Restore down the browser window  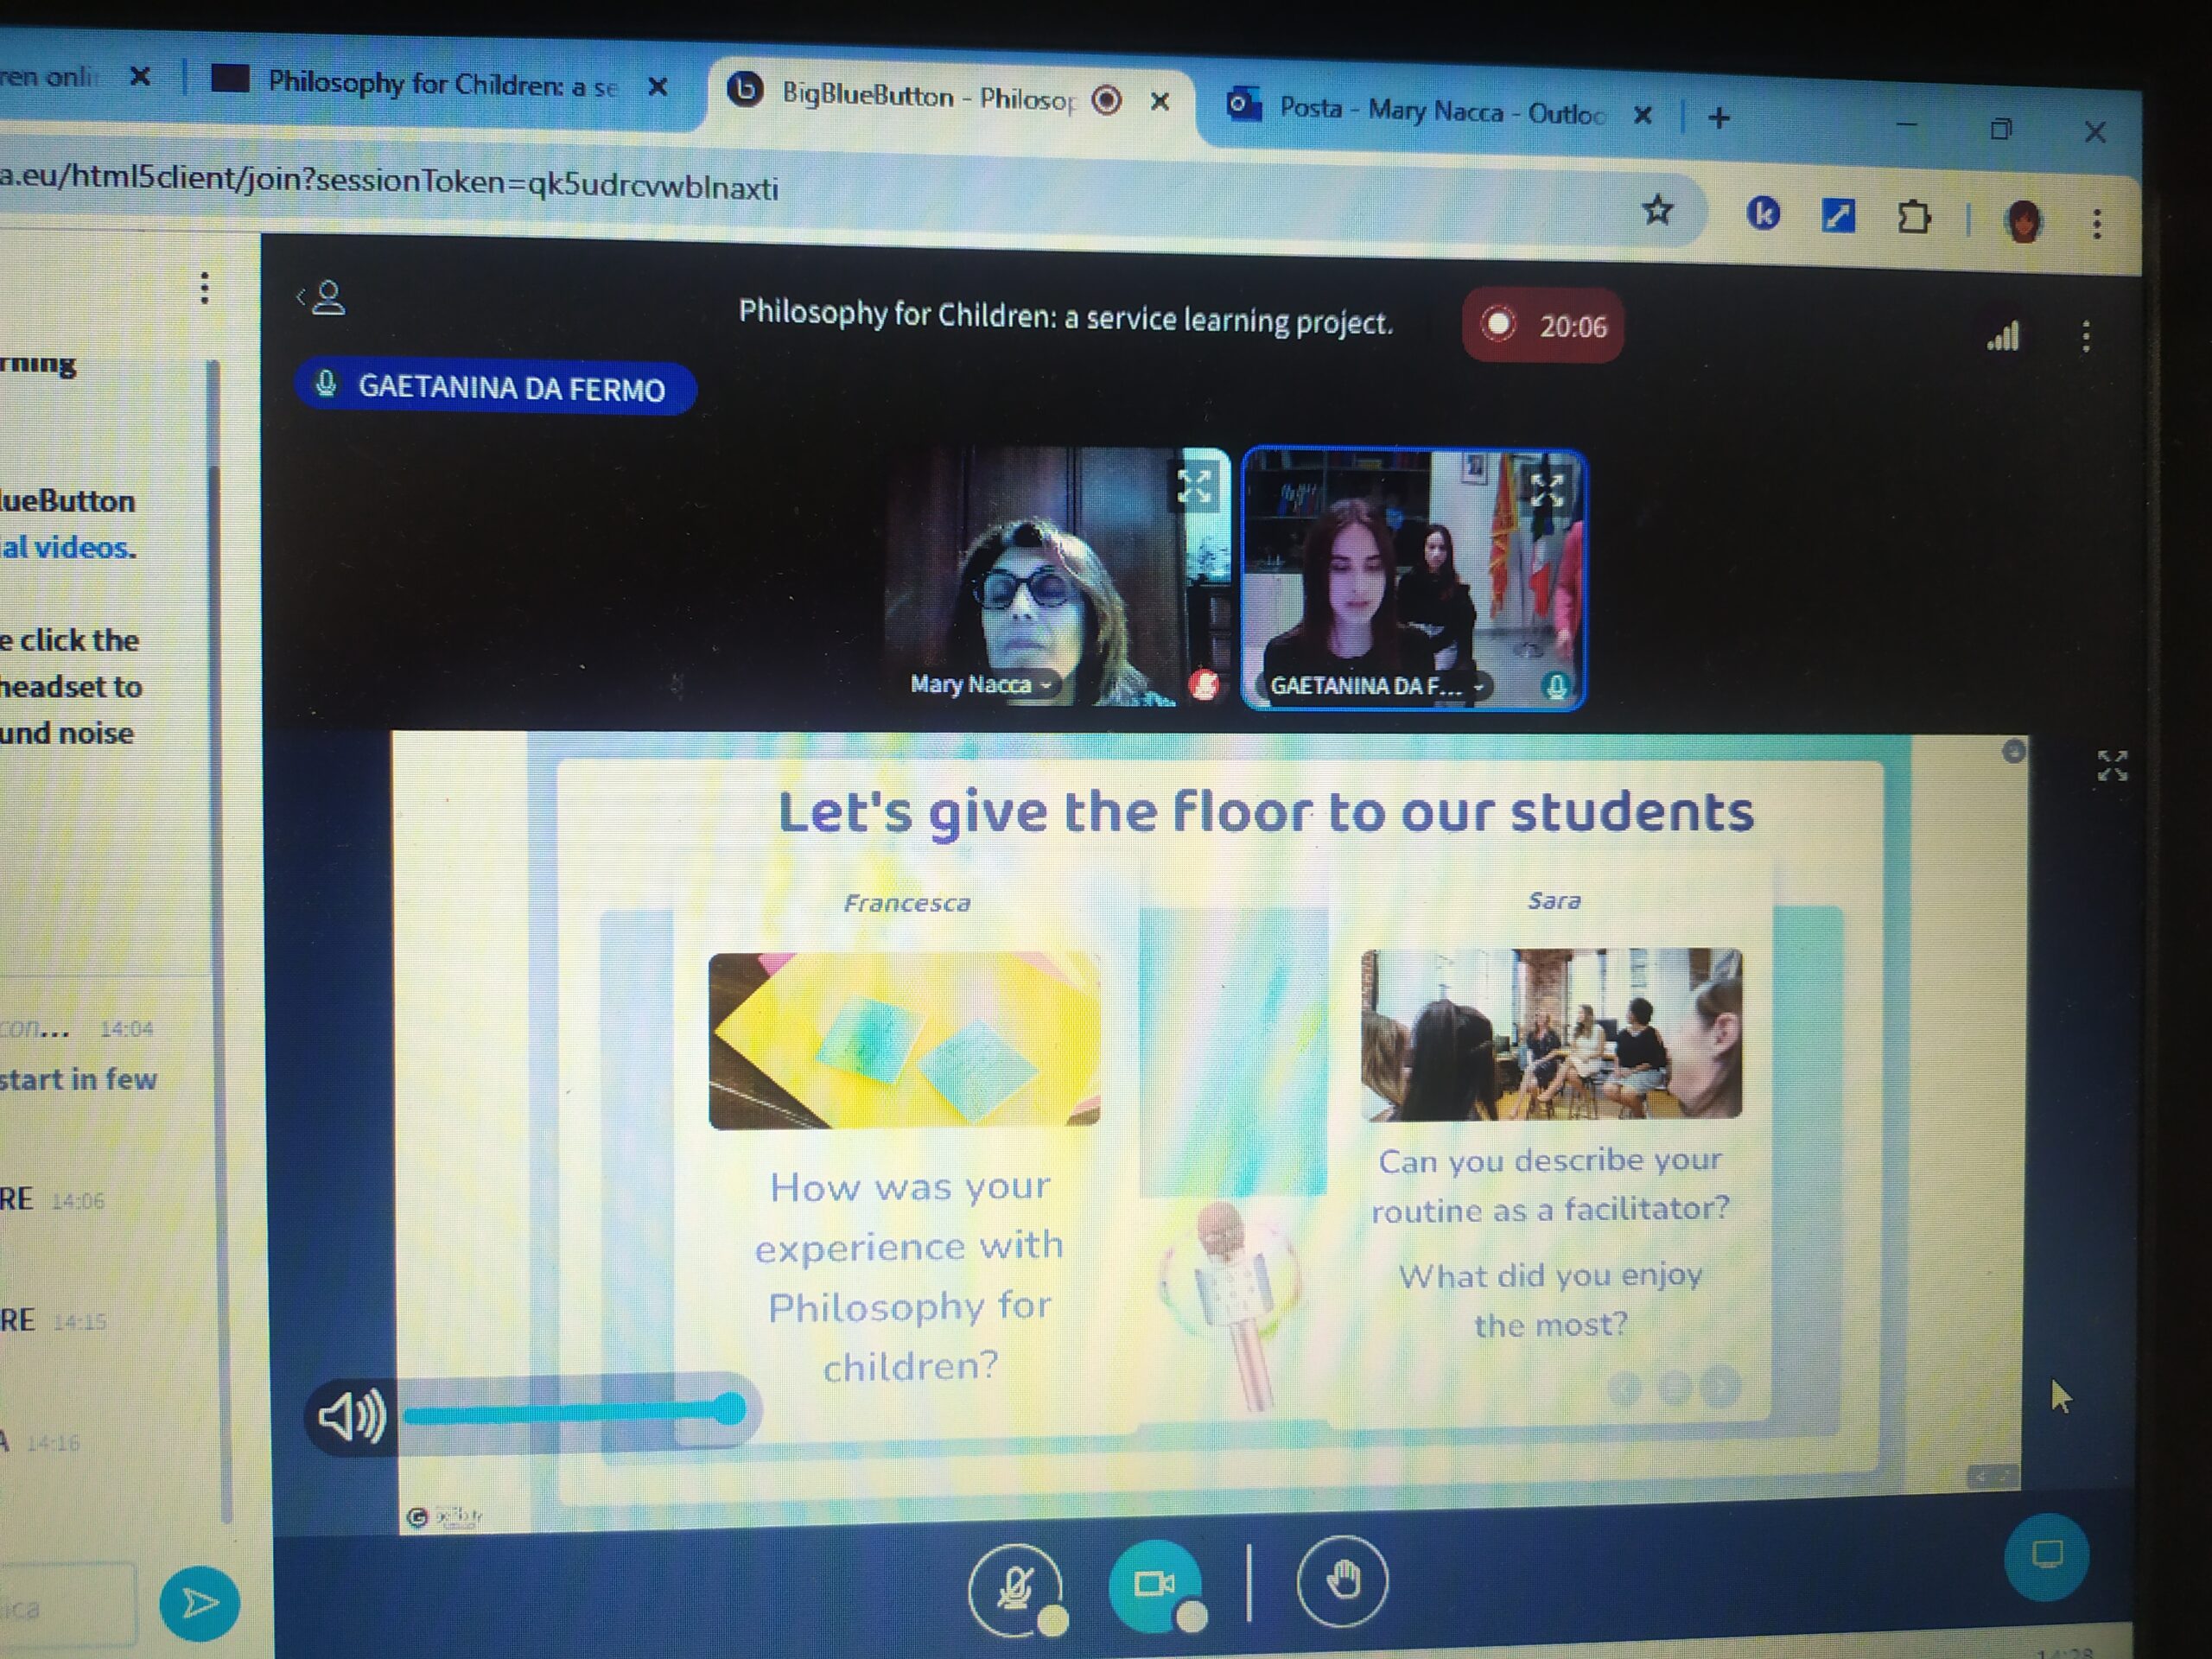pyautogui.click(x=2000, y=129)
